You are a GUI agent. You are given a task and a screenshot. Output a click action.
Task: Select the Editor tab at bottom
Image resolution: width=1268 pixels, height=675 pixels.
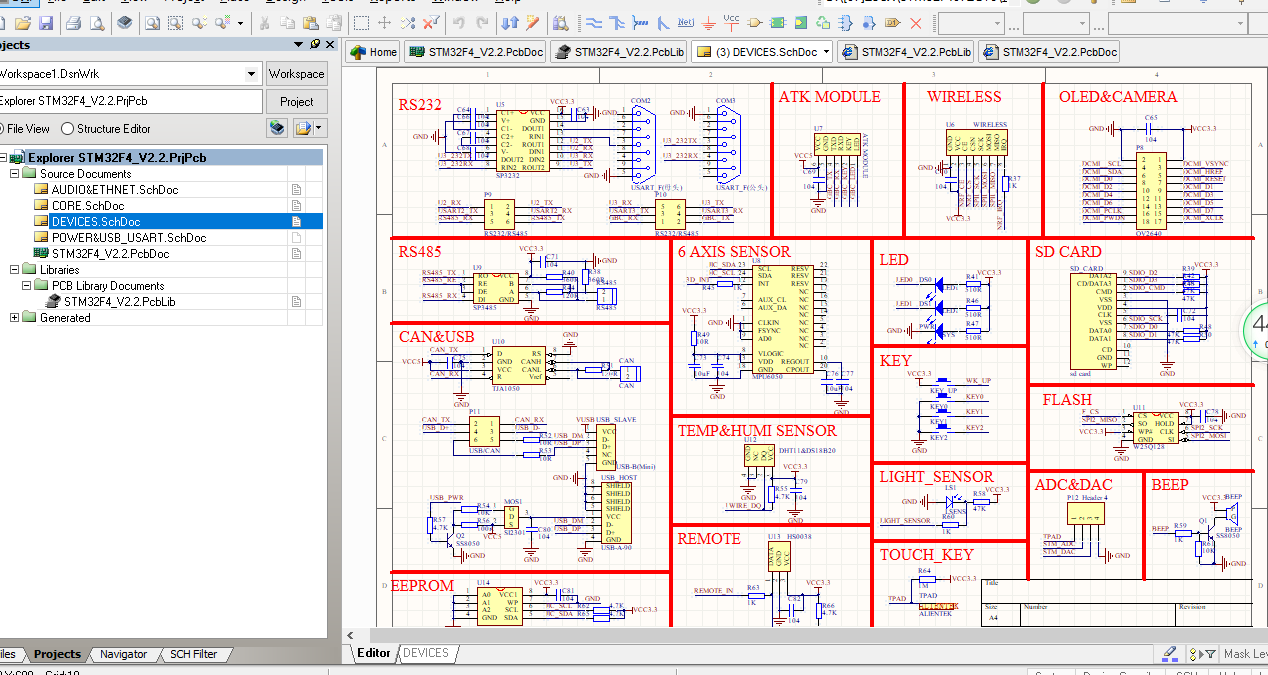pos(374,653)
